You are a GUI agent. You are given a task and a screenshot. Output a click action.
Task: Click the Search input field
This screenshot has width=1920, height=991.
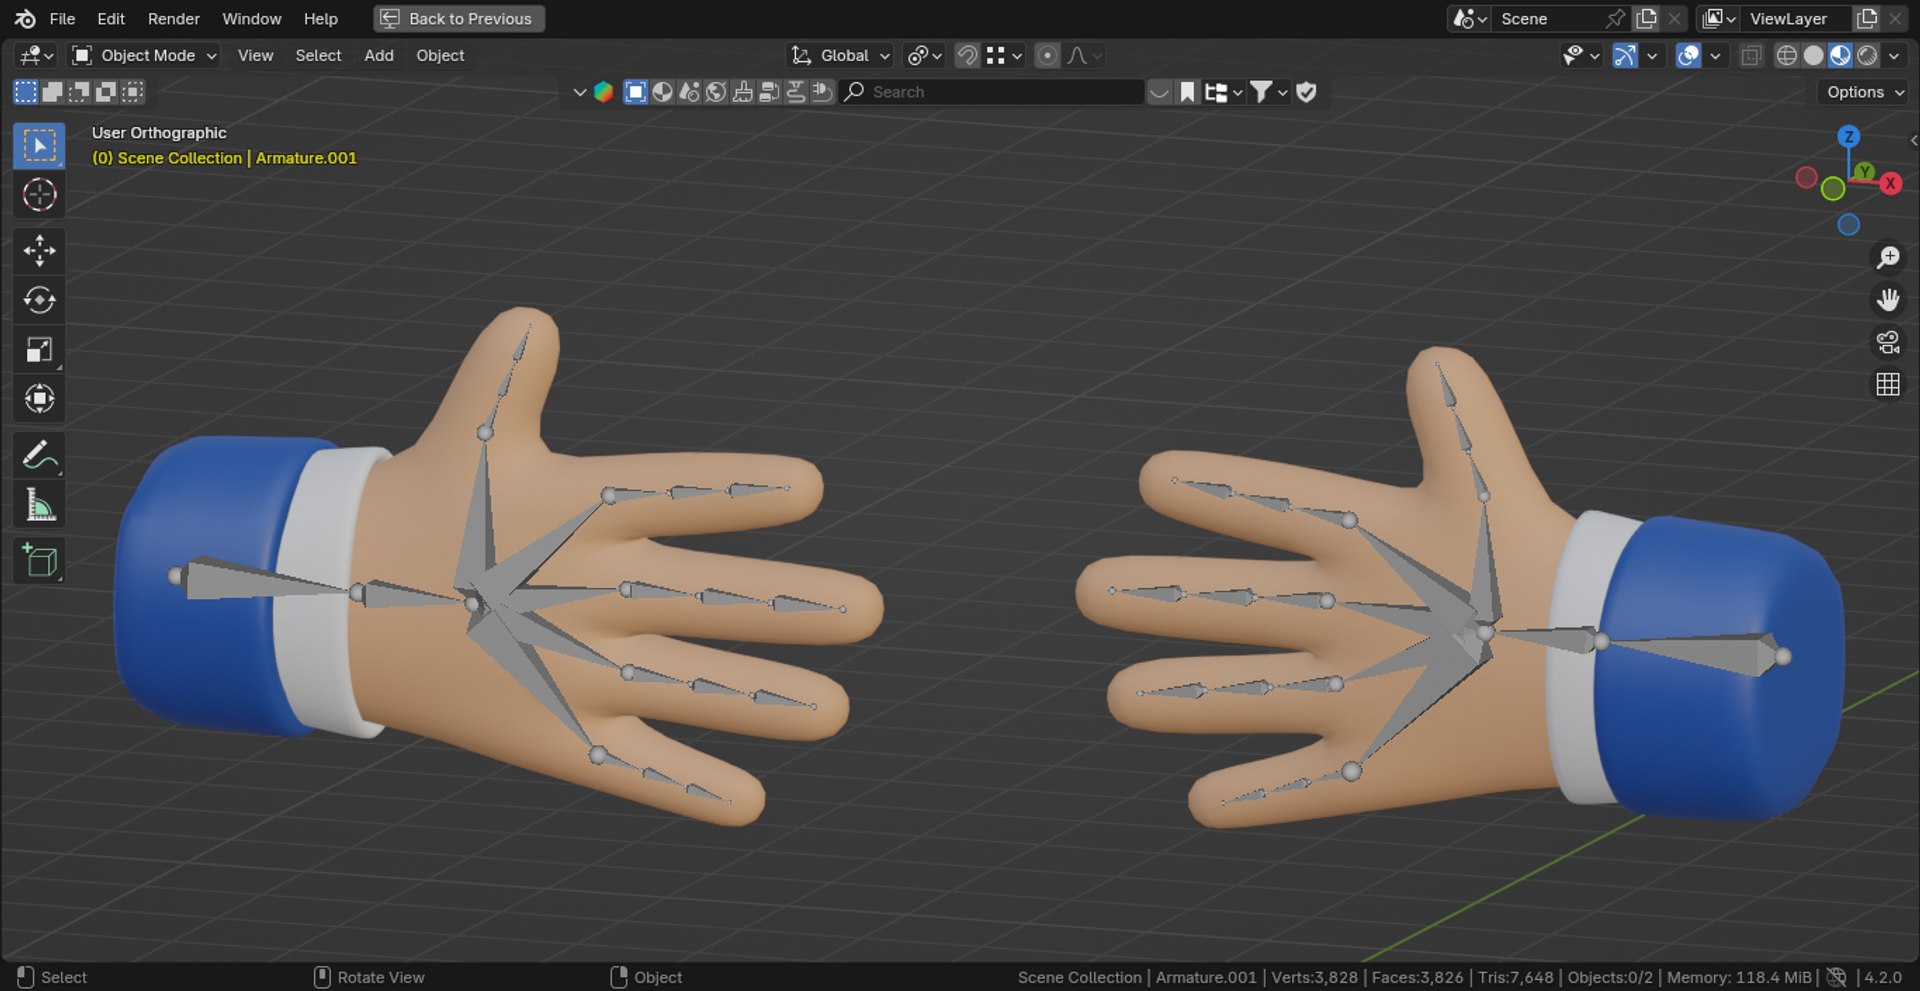(992, 92)
